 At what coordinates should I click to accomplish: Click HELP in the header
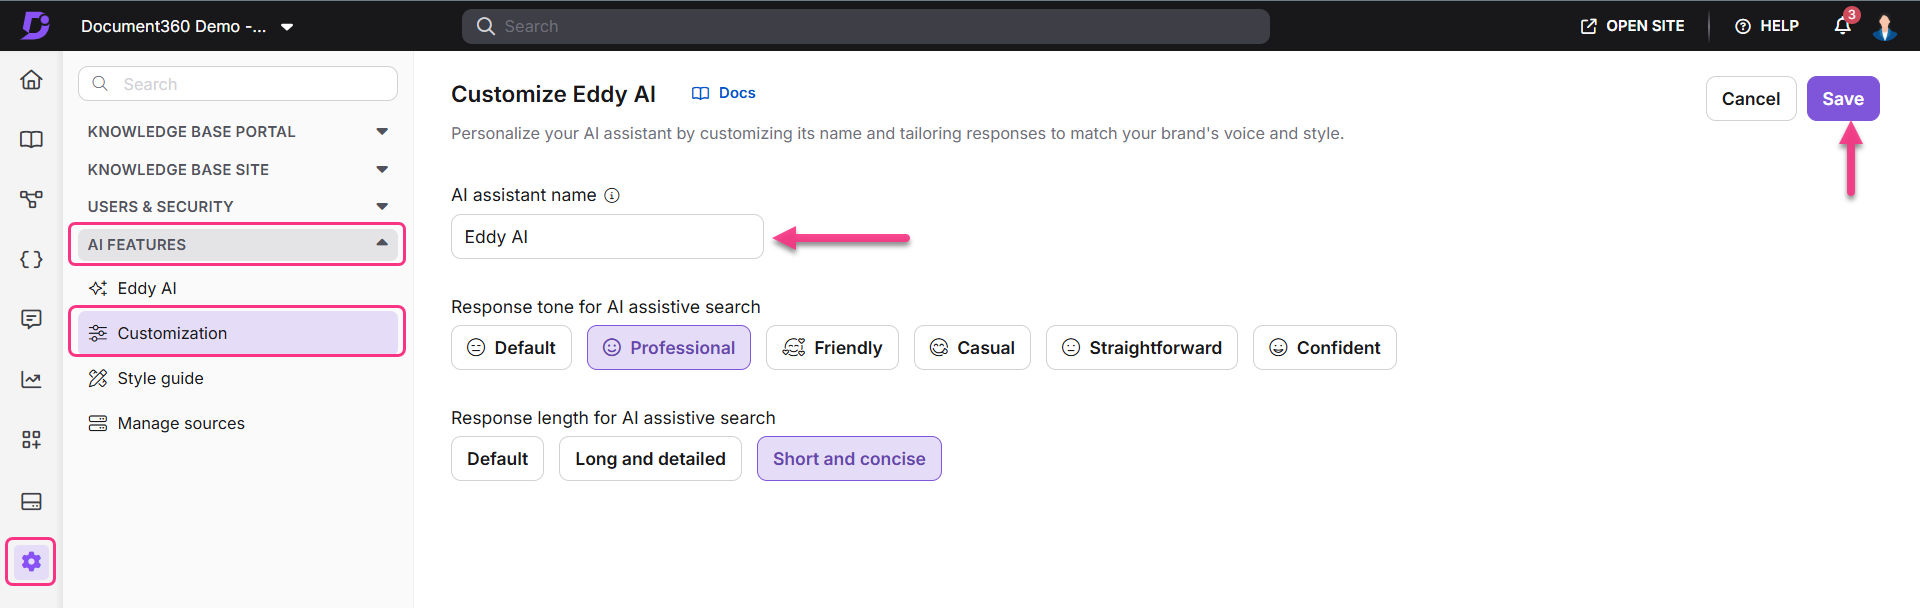coord(1767,26)
